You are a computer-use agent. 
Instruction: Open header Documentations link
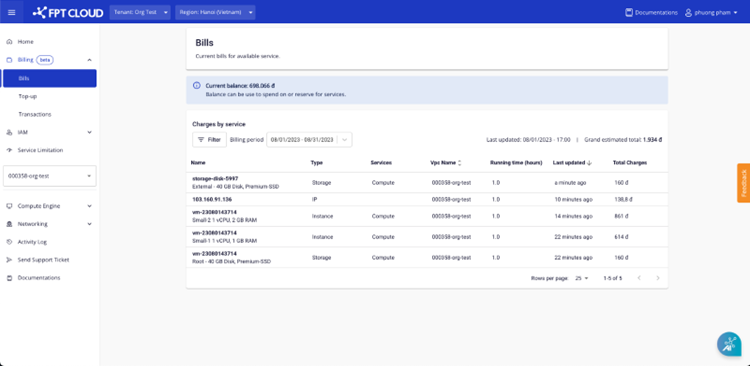coord(651,12)
